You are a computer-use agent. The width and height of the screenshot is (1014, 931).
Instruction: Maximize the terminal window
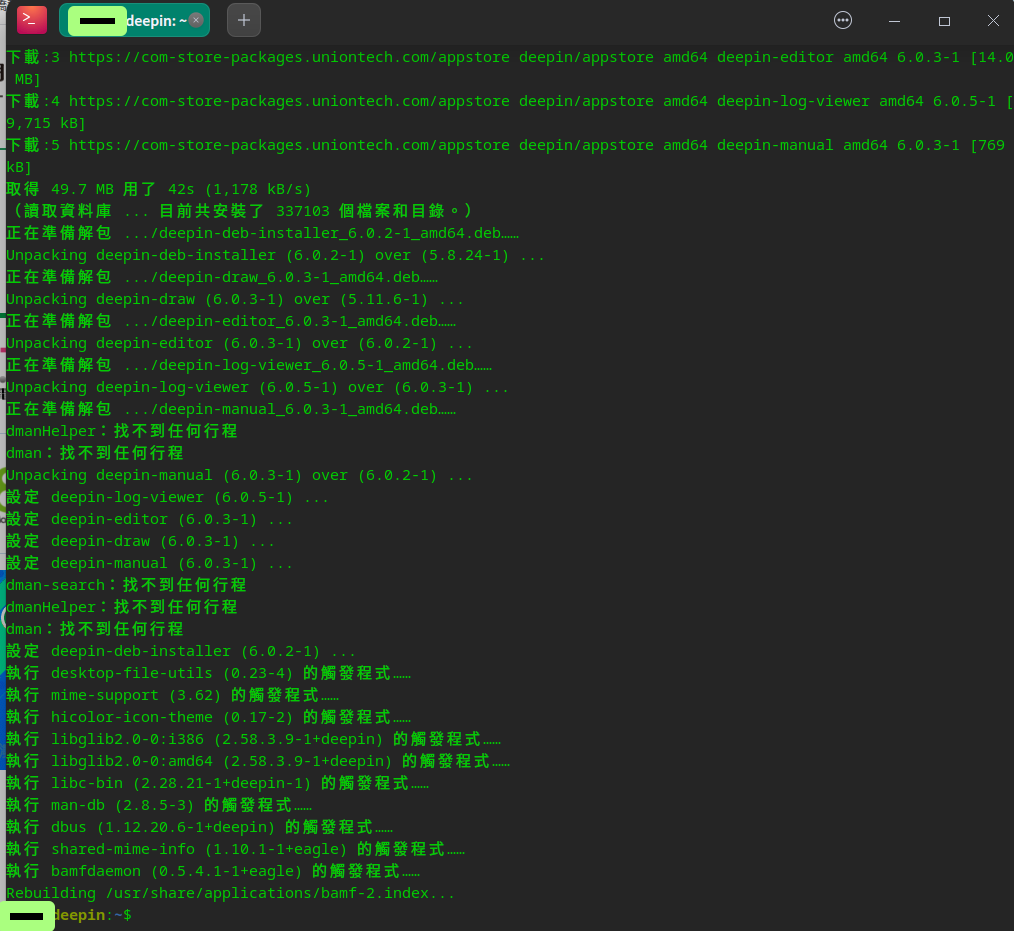[x=942, y=19]
